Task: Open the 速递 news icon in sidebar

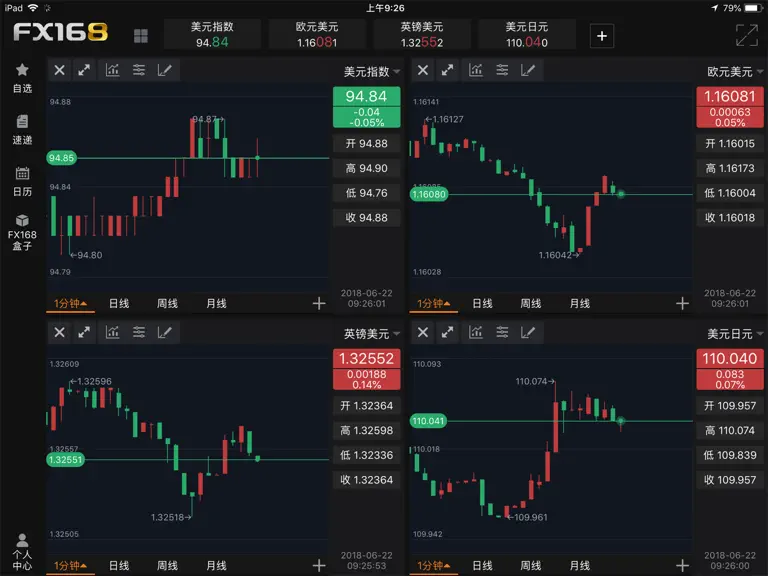Action: 22,129
